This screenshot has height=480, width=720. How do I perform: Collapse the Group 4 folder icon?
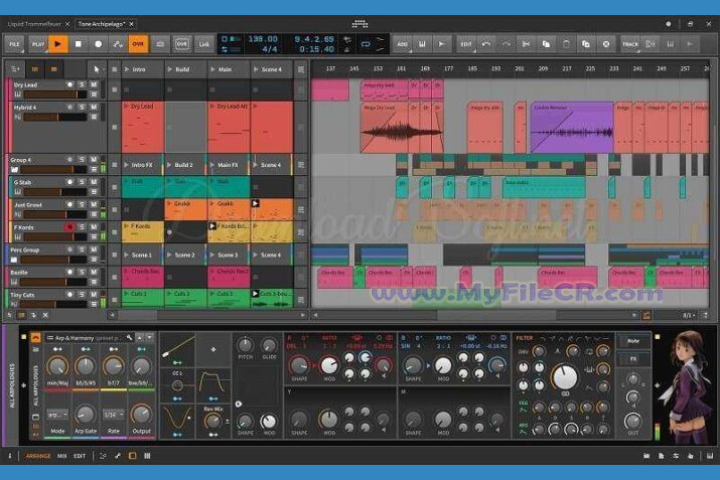pyautogui.click(x=15, y=170)
